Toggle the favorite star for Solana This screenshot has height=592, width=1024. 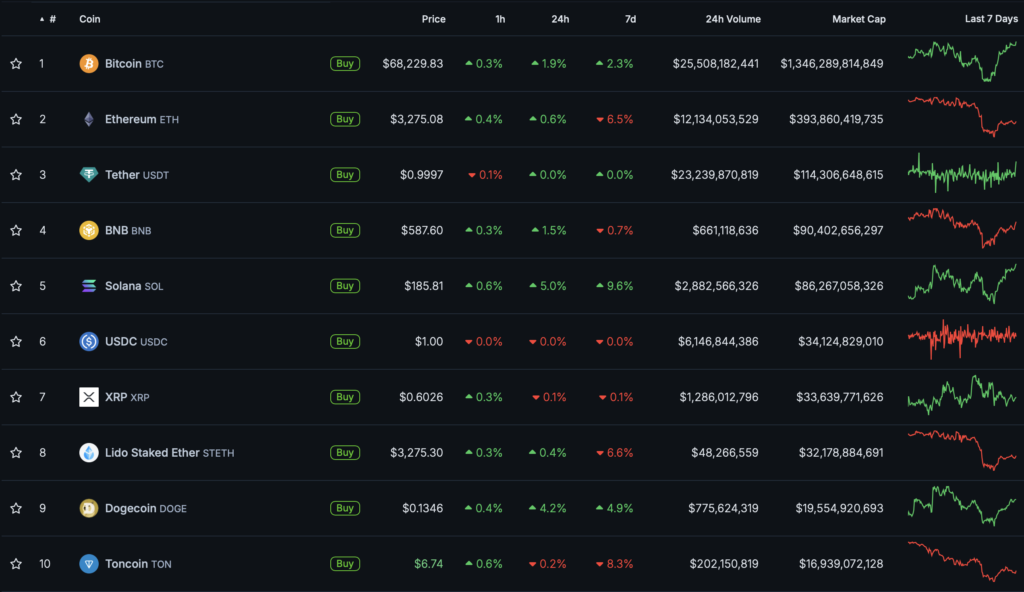(x=16, y=286)
